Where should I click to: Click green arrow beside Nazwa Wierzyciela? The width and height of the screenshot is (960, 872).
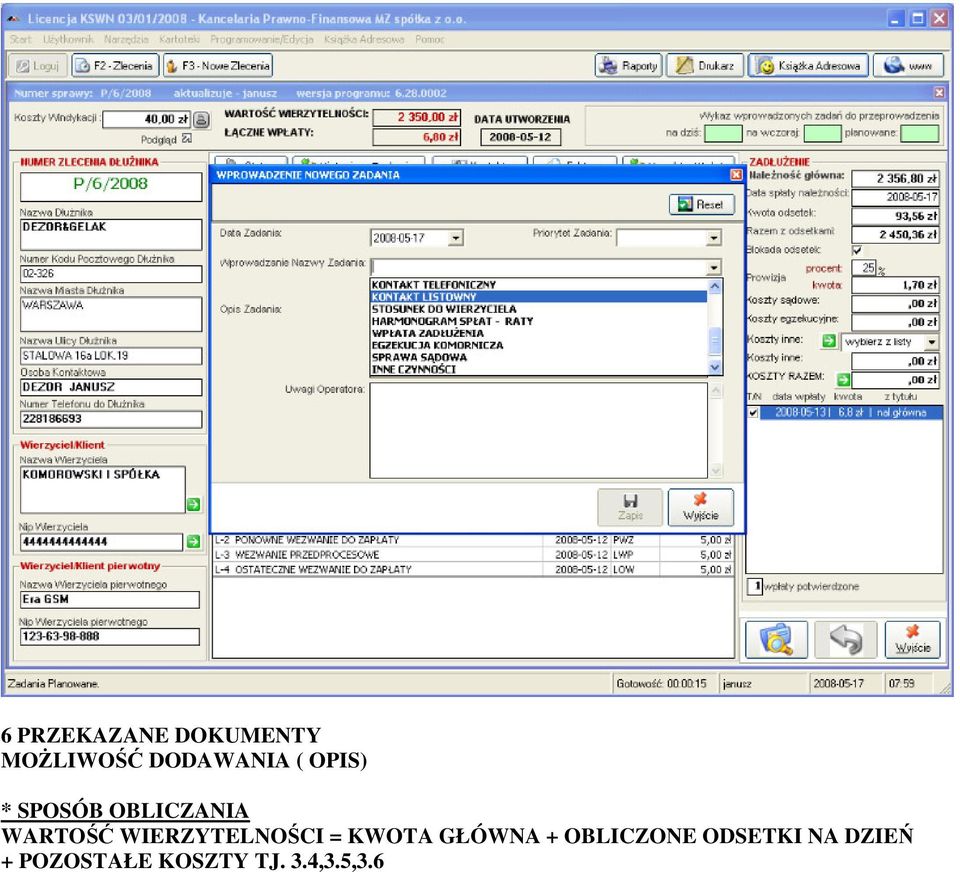(193, 505)
